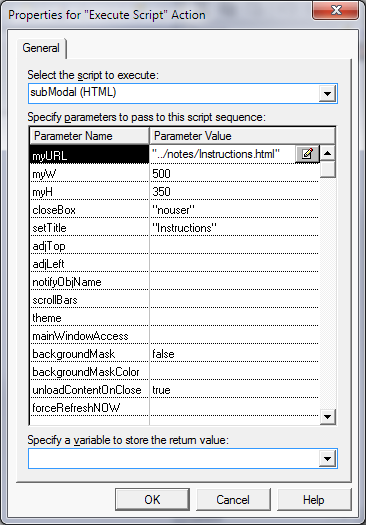Image resolution: width=366 pixels, height=525 pixels.
Task: Click the parameter list scrollbar thumb
Action: (x=327, y=169)
